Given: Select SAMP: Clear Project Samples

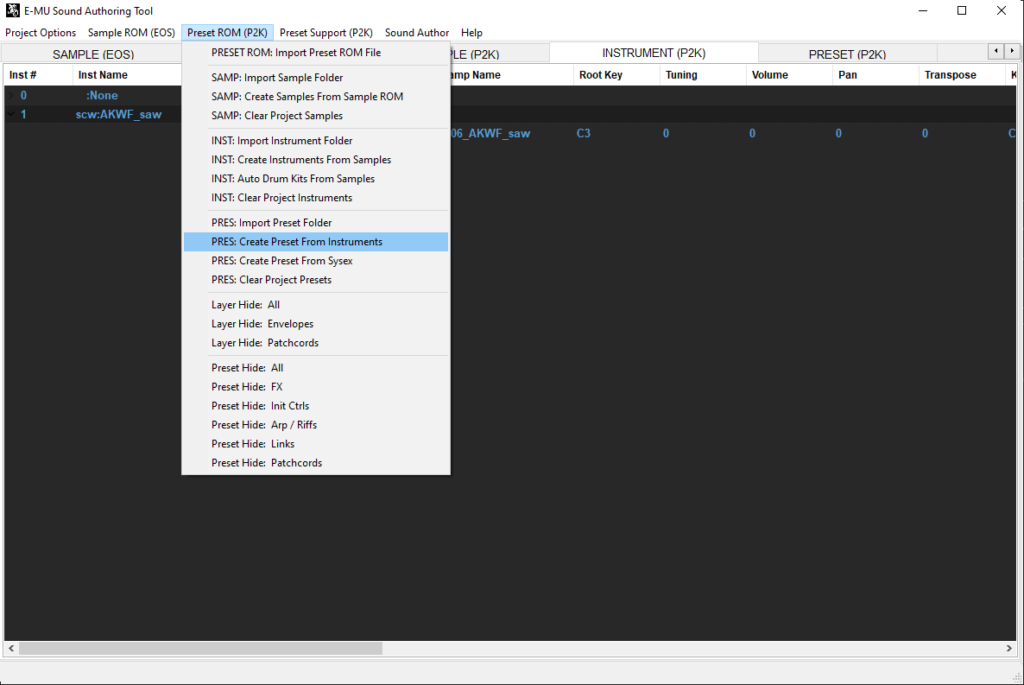Looking at the screenshot, I should point(316,116).
